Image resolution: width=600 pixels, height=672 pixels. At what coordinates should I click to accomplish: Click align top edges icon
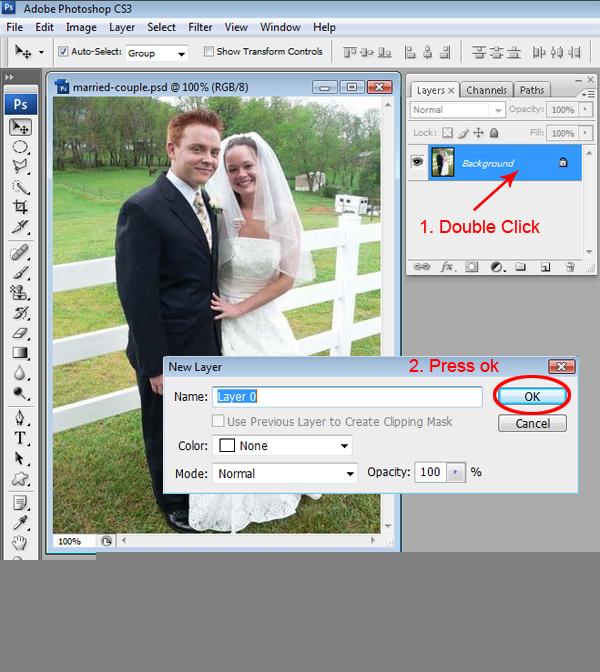350,52
